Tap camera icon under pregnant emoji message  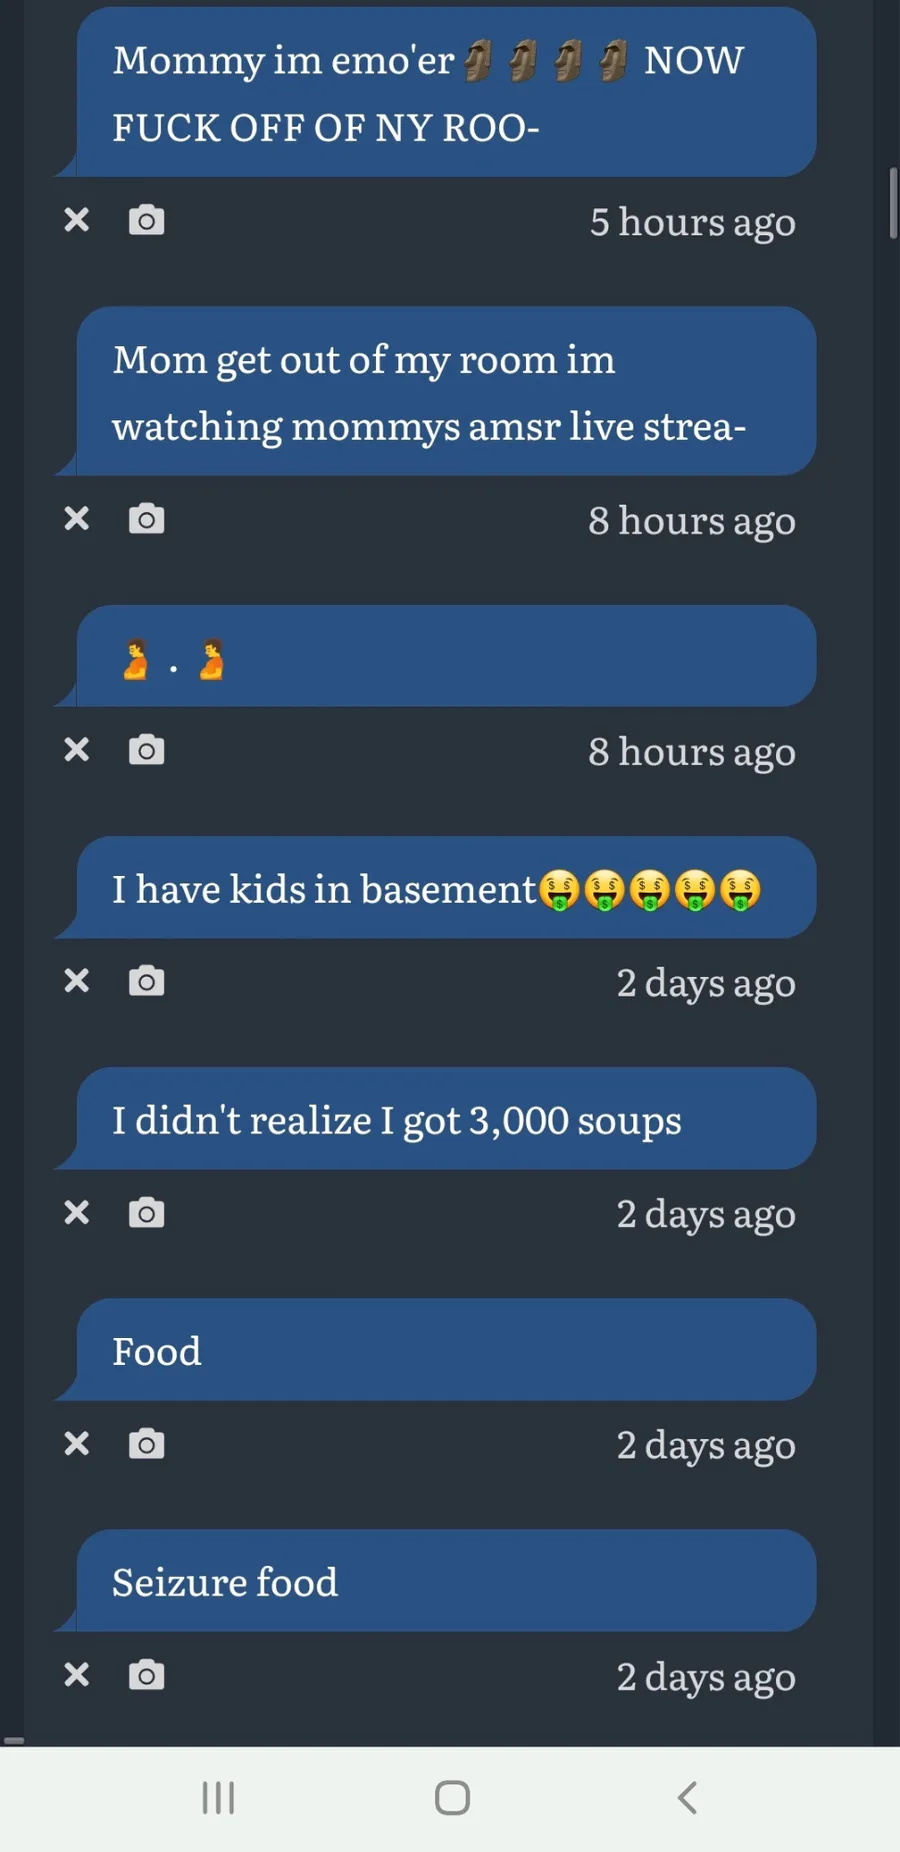point(146,750)
